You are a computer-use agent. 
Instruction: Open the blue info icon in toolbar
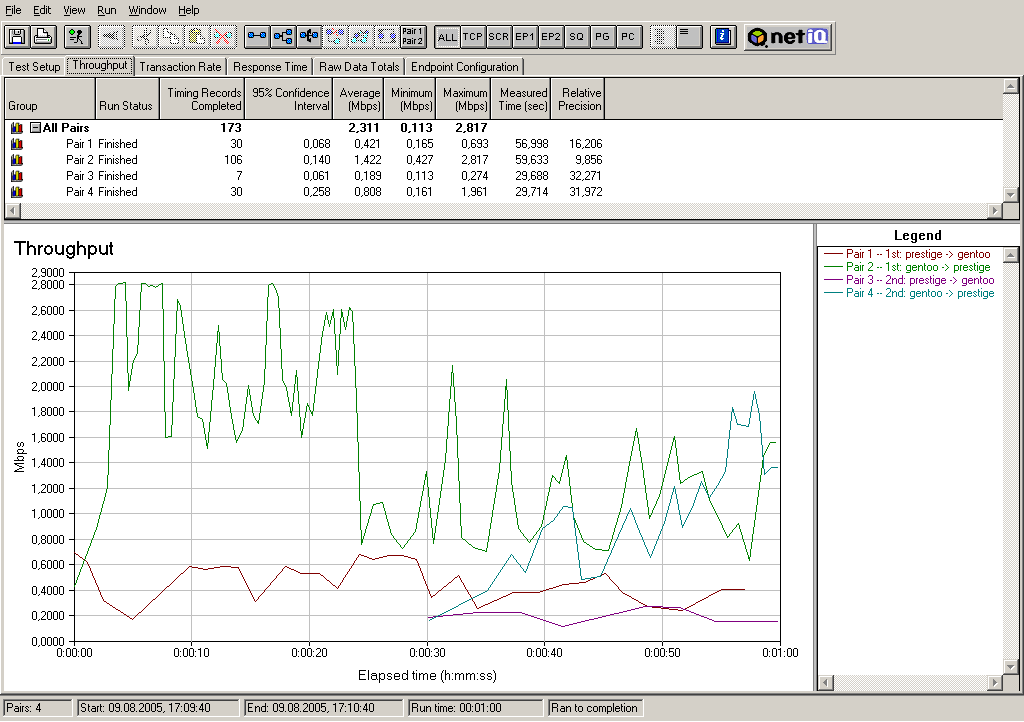click(724, 37)
